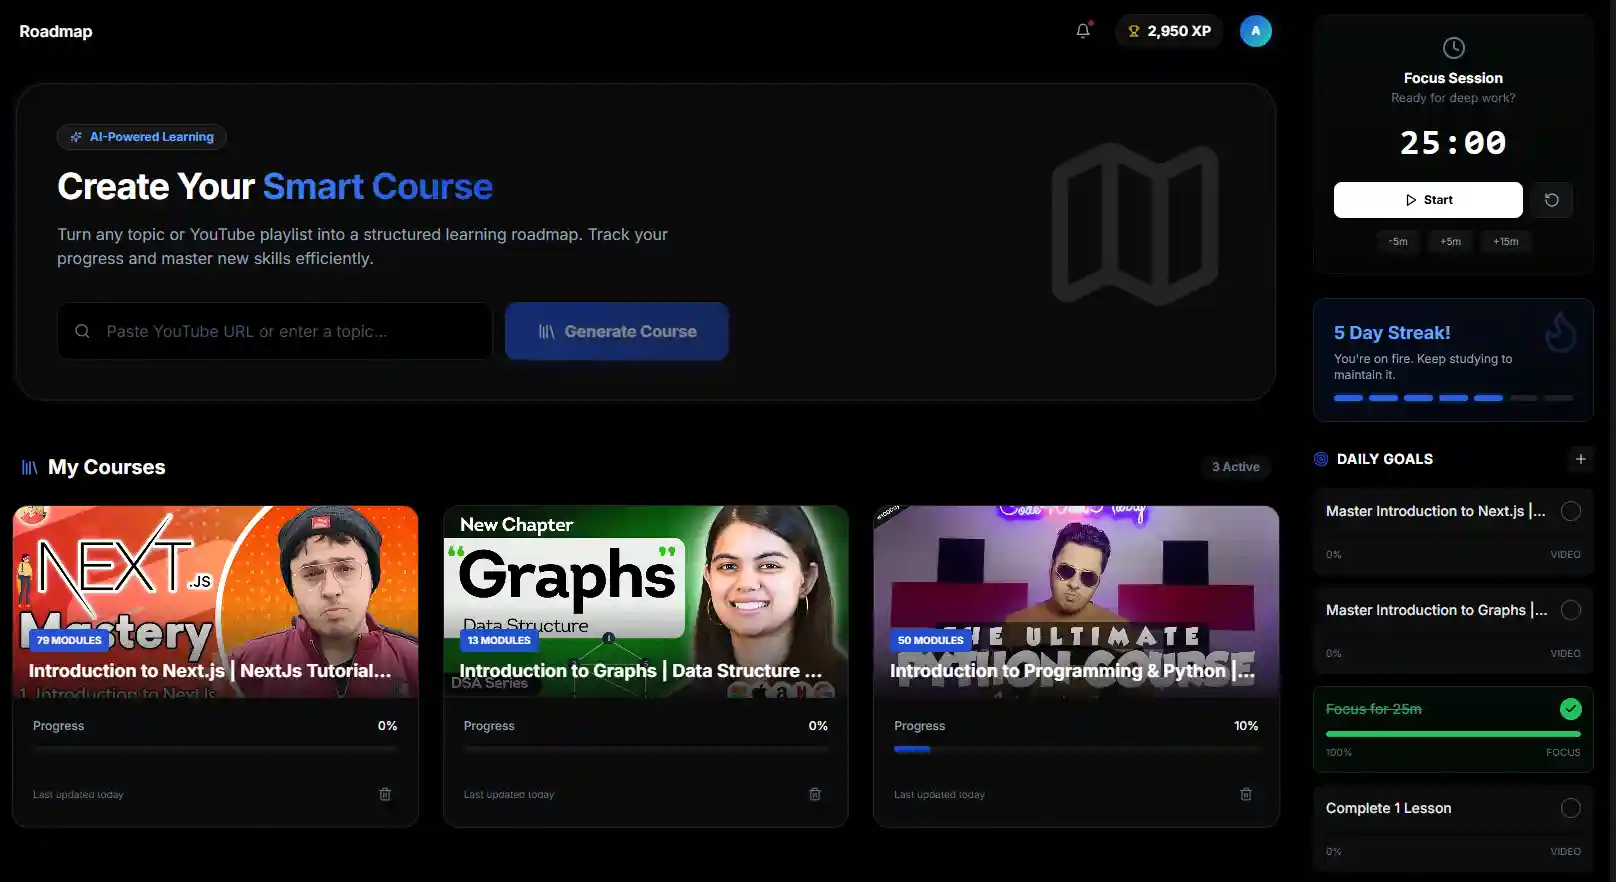Mark Complete 1 Lesson goal done

point(1571,808)
